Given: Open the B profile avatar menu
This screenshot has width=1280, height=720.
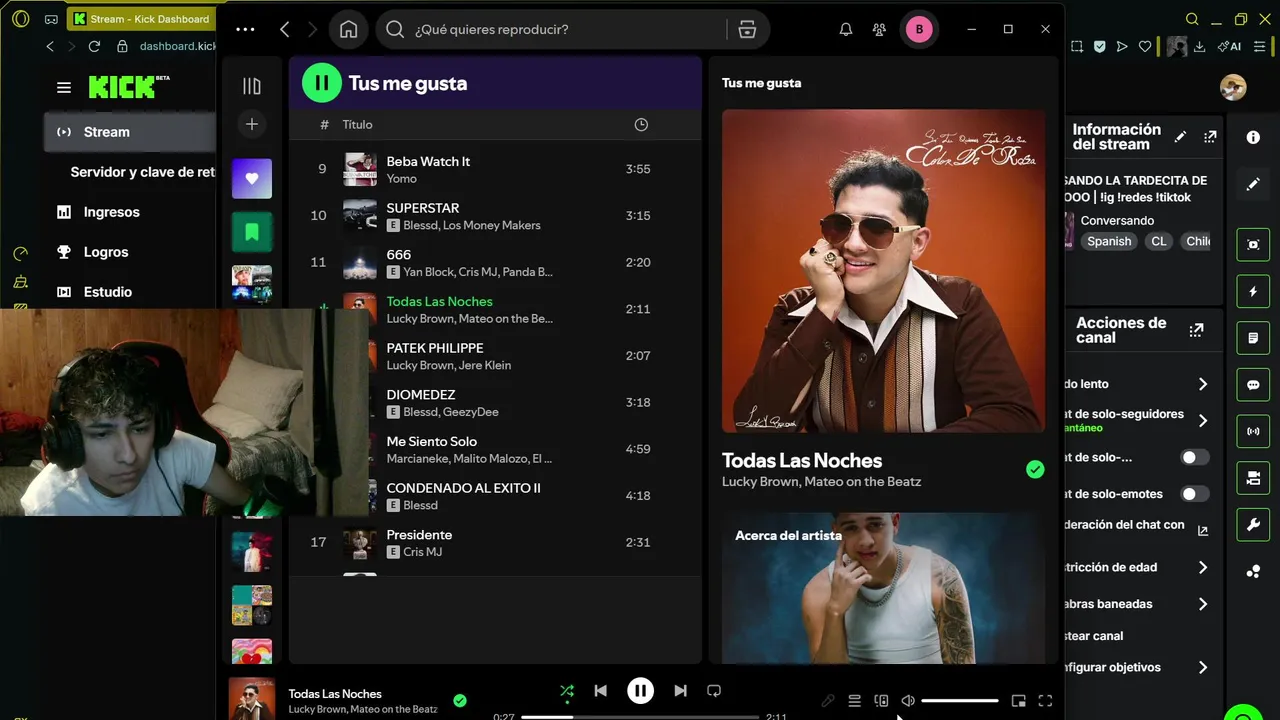Looking at the screenshot, I should [x=919, y=29].
